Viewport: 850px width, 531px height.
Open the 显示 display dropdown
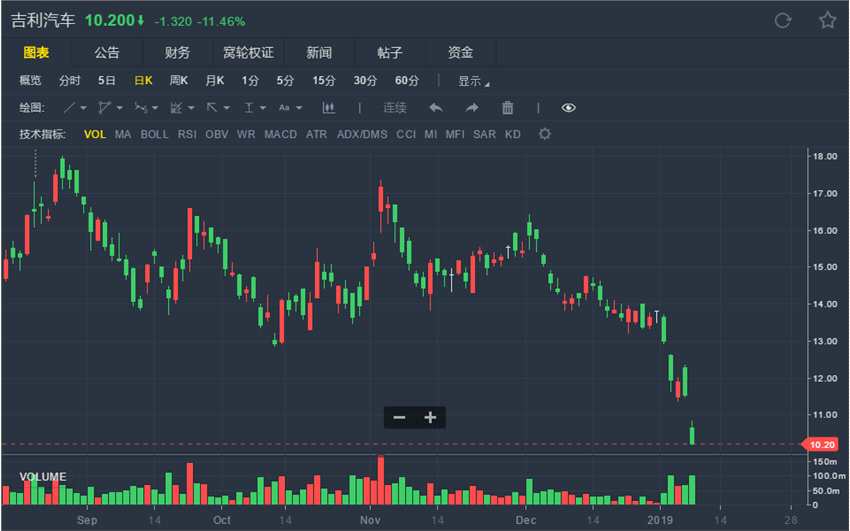pyautogui.click(x=474, y=81)
